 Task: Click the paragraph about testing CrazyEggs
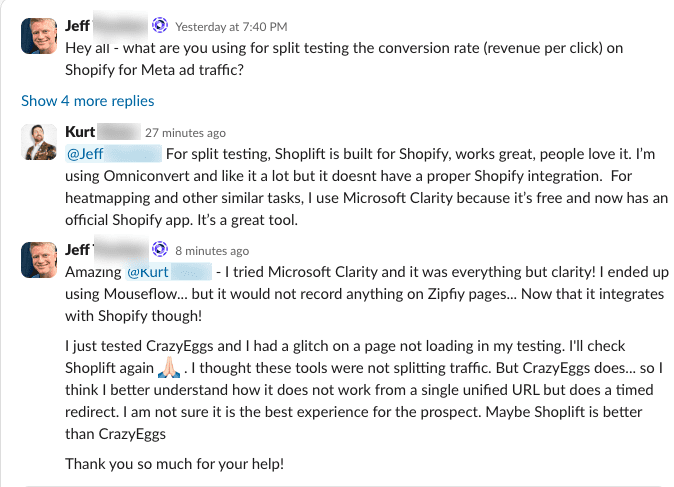[x=350, y=389]
